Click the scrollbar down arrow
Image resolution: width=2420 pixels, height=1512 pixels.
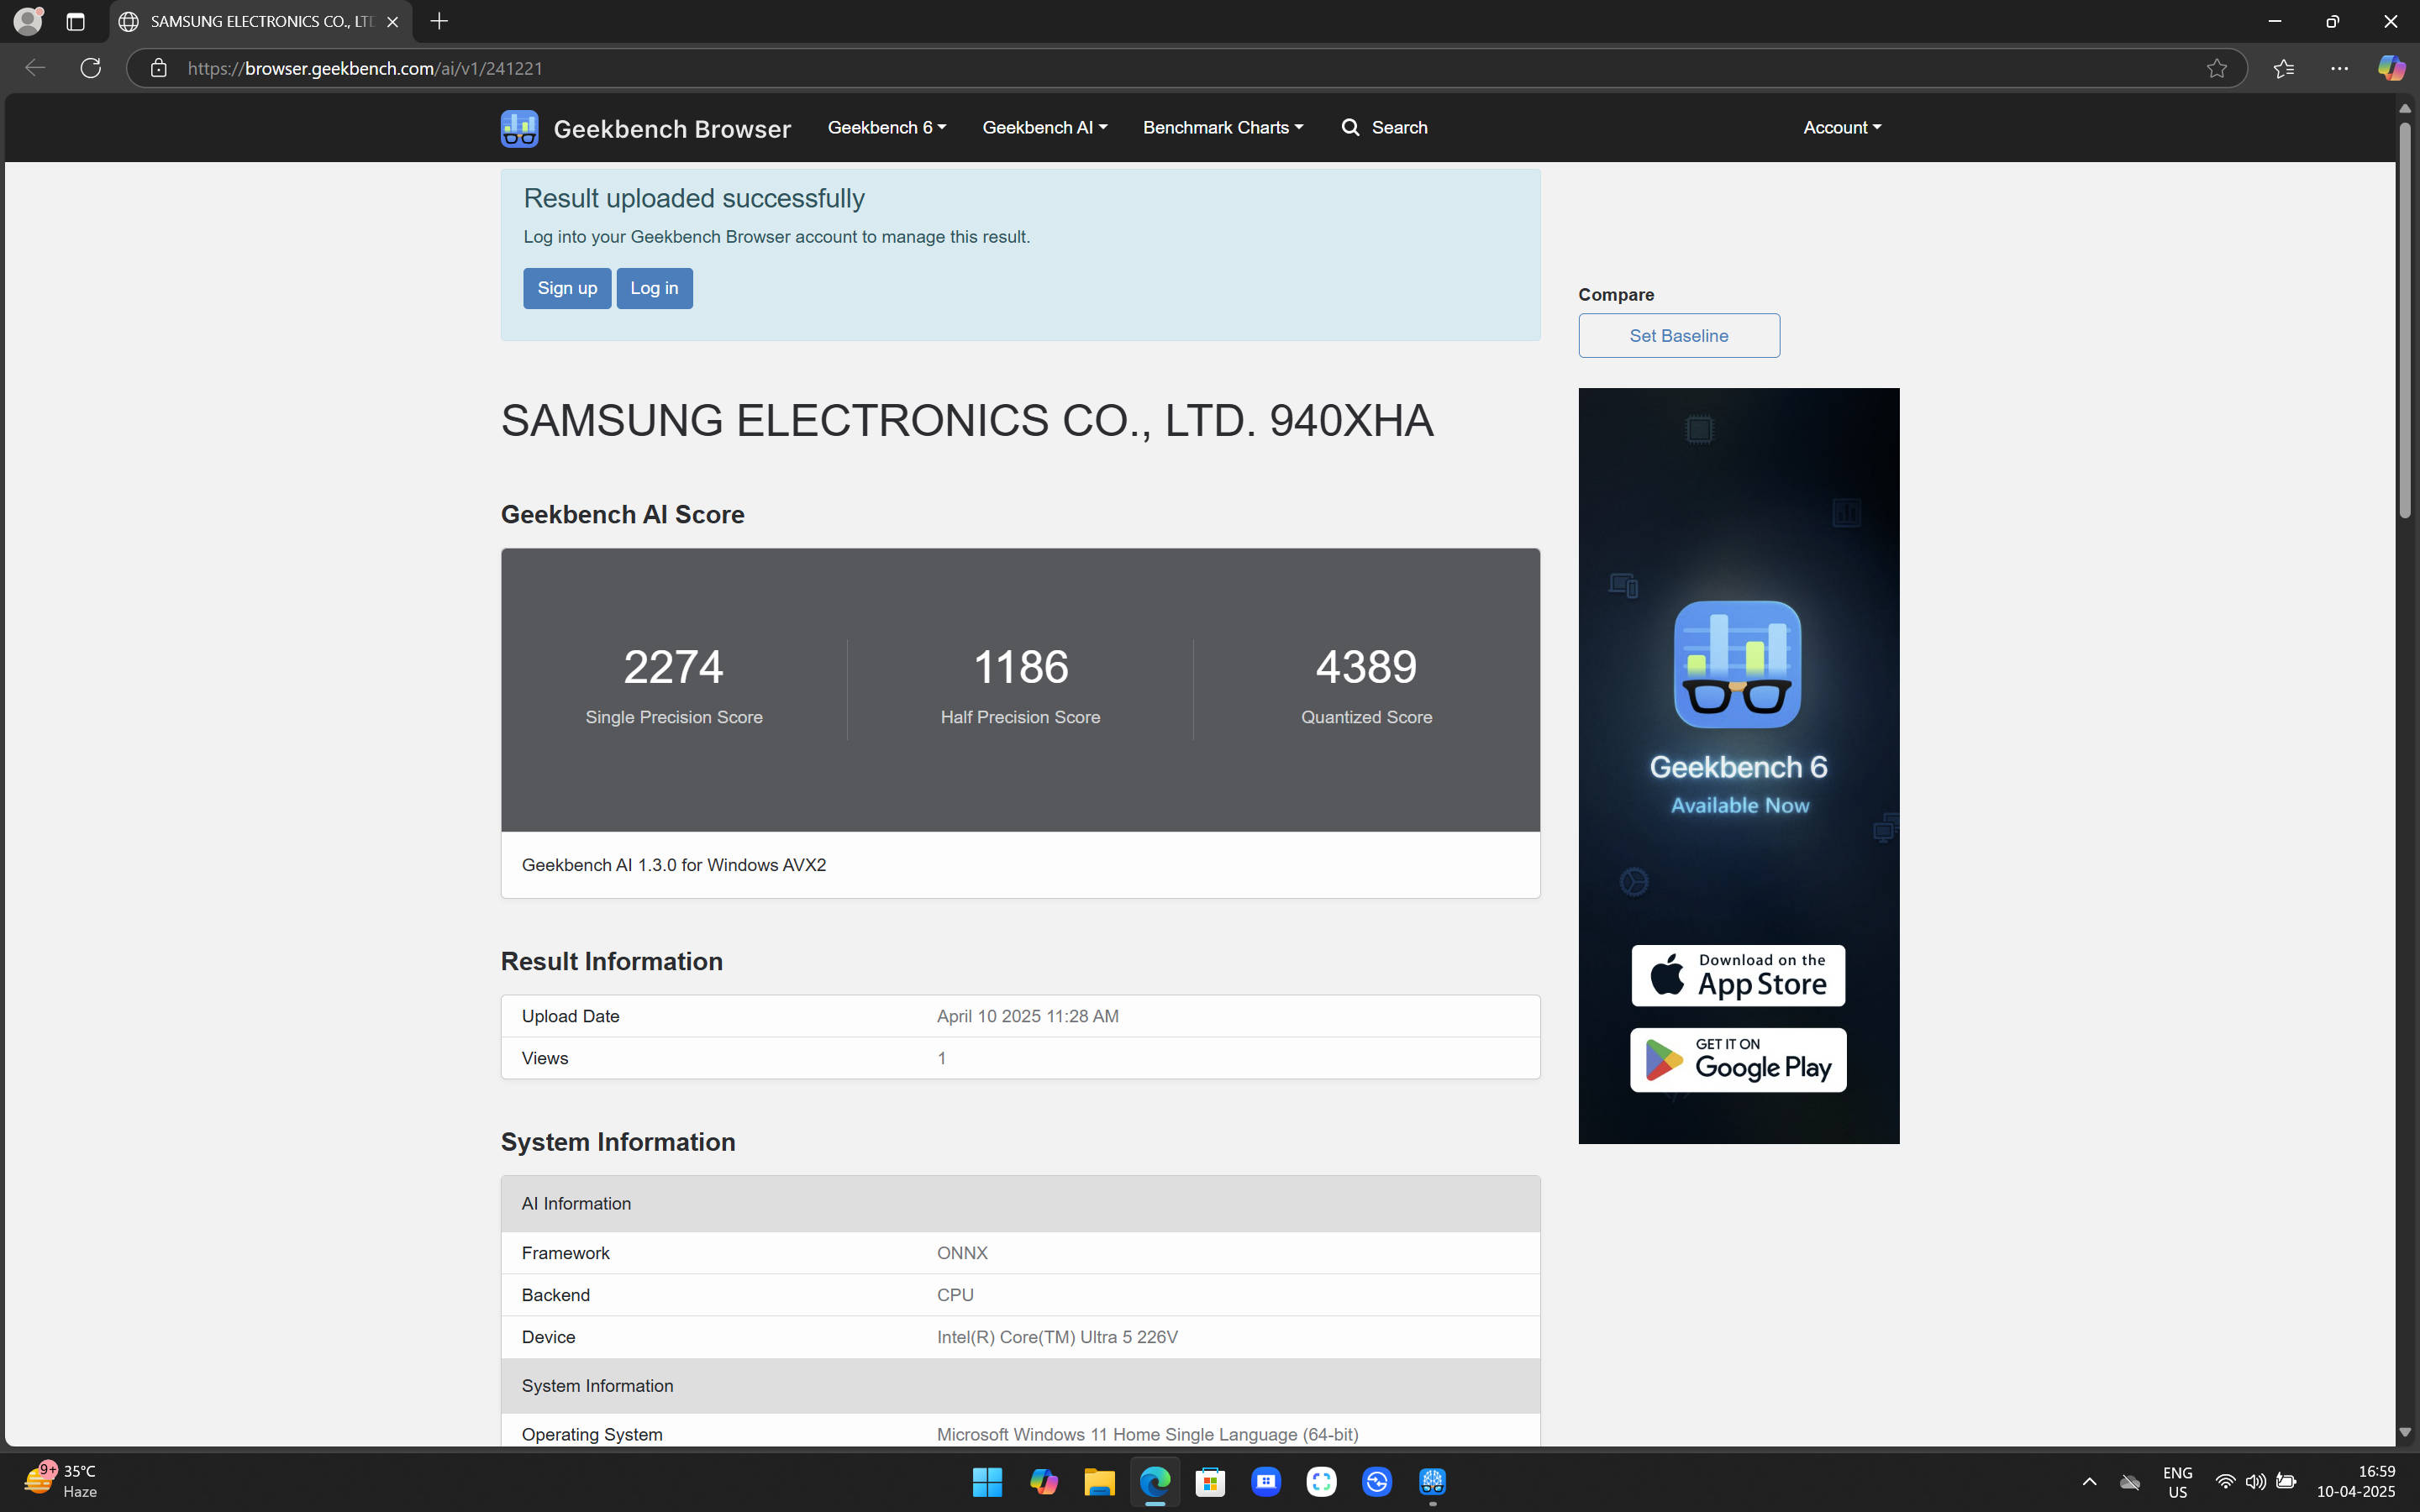[x=2404, y=1433]
